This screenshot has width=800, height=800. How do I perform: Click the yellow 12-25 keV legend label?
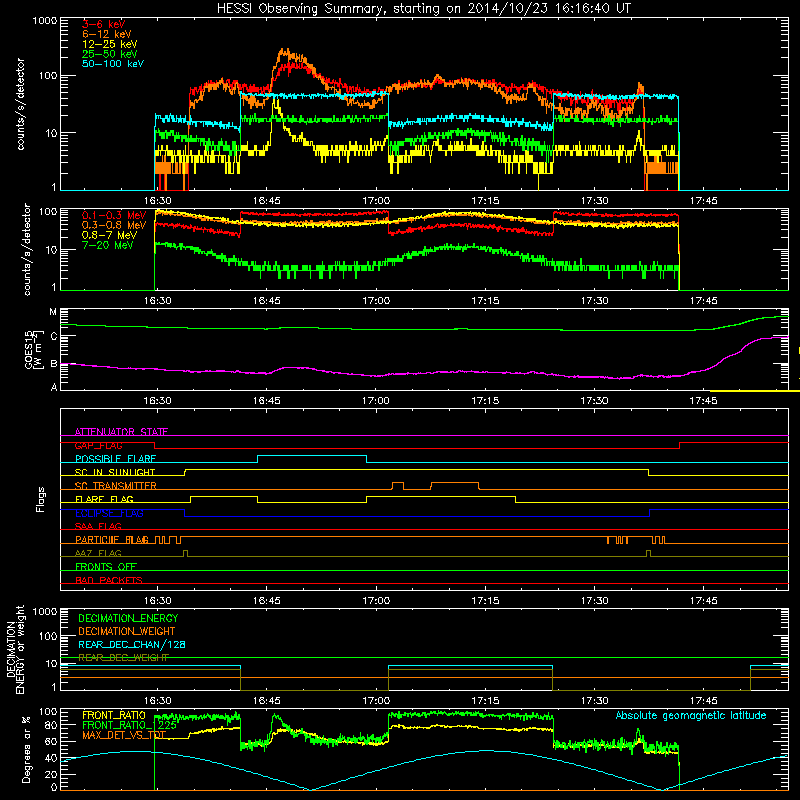(x=109, y=44)
